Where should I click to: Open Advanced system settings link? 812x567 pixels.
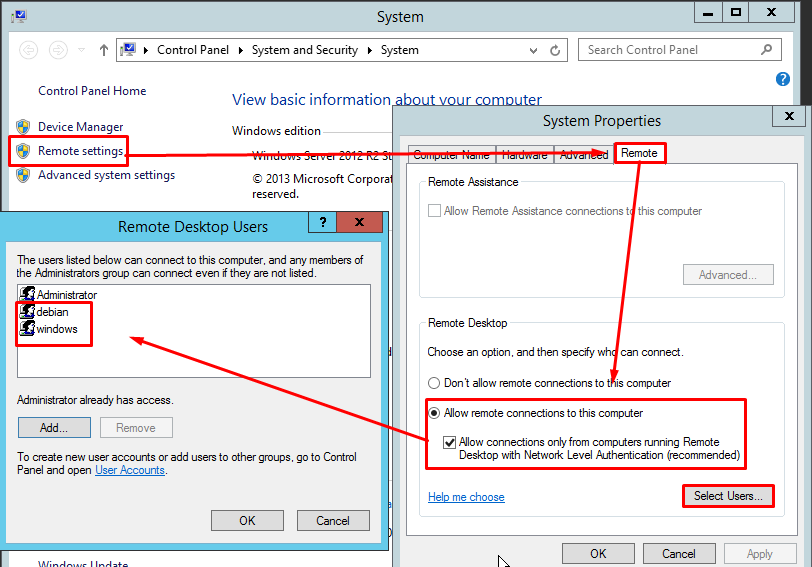tap(106, 175)
